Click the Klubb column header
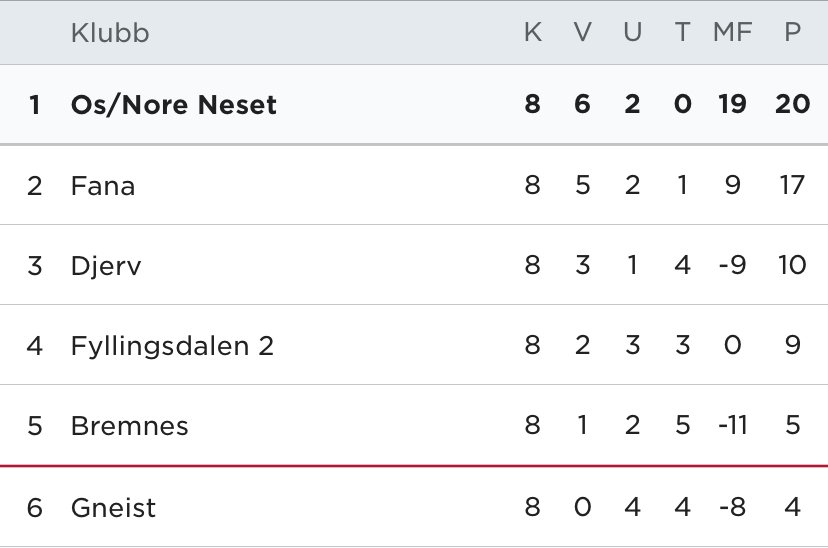The image size is (828, 548). [110, 33]
